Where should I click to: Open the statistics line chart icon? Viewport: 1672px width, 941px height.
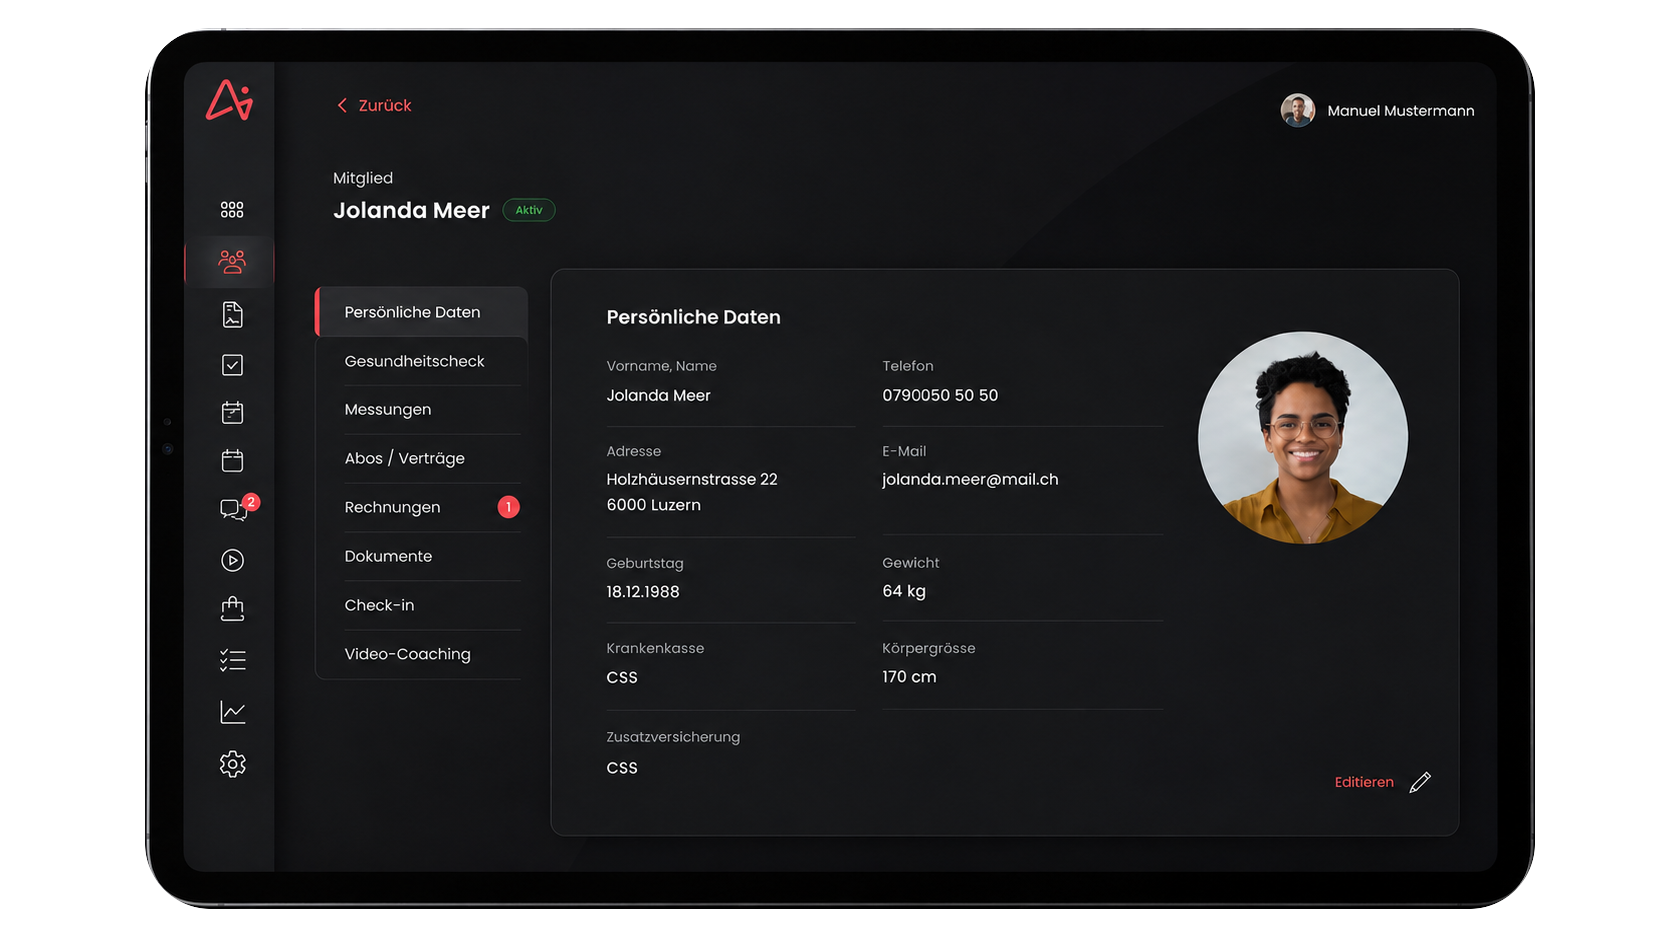(x=232, y=712)
